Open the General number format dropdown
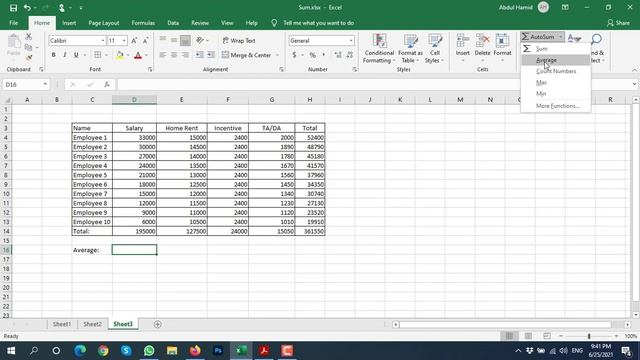Viewport: 640px width, 360px height. point(351,41)
